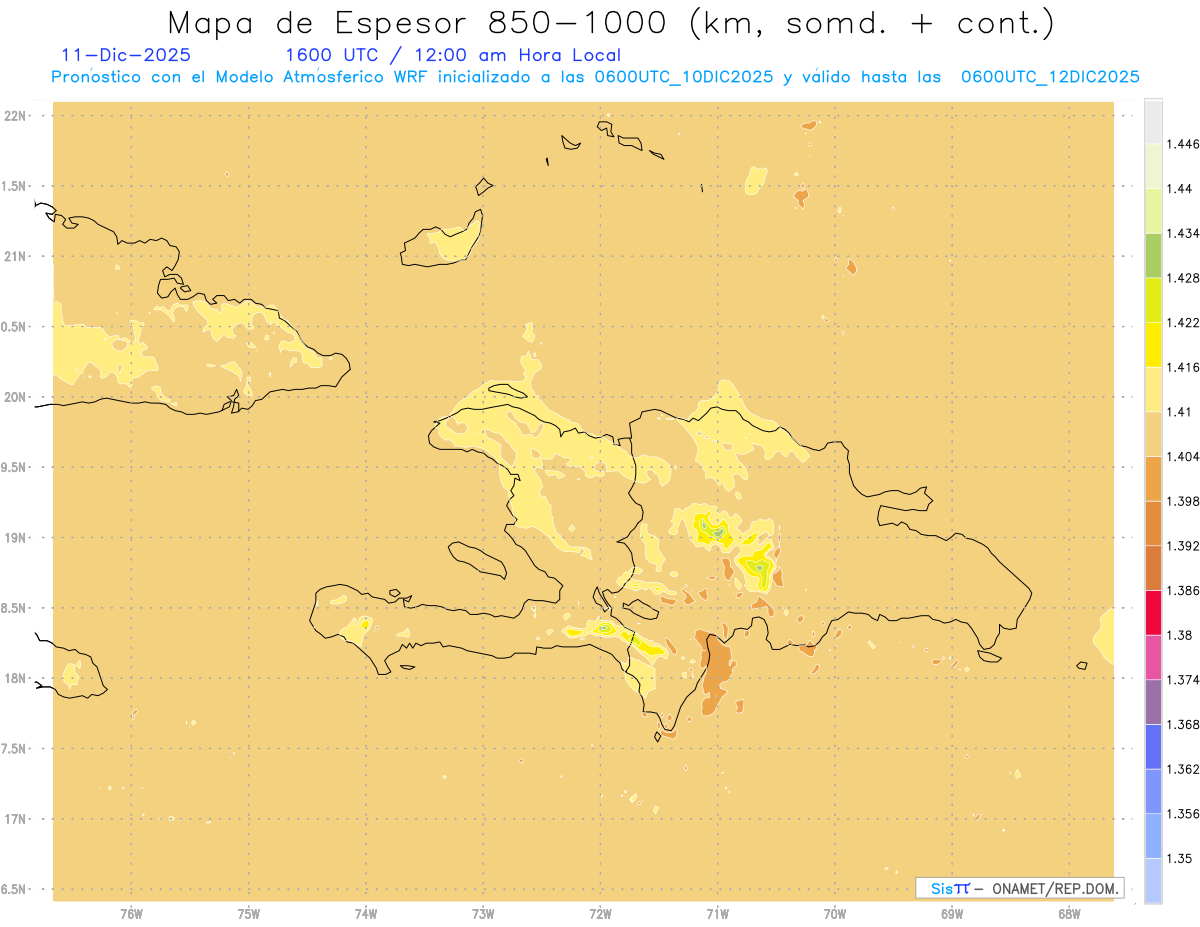Viewport: 1200px width, 927px height.
Task: Click the colorbar value 1.356
Action: (1184, 813)
